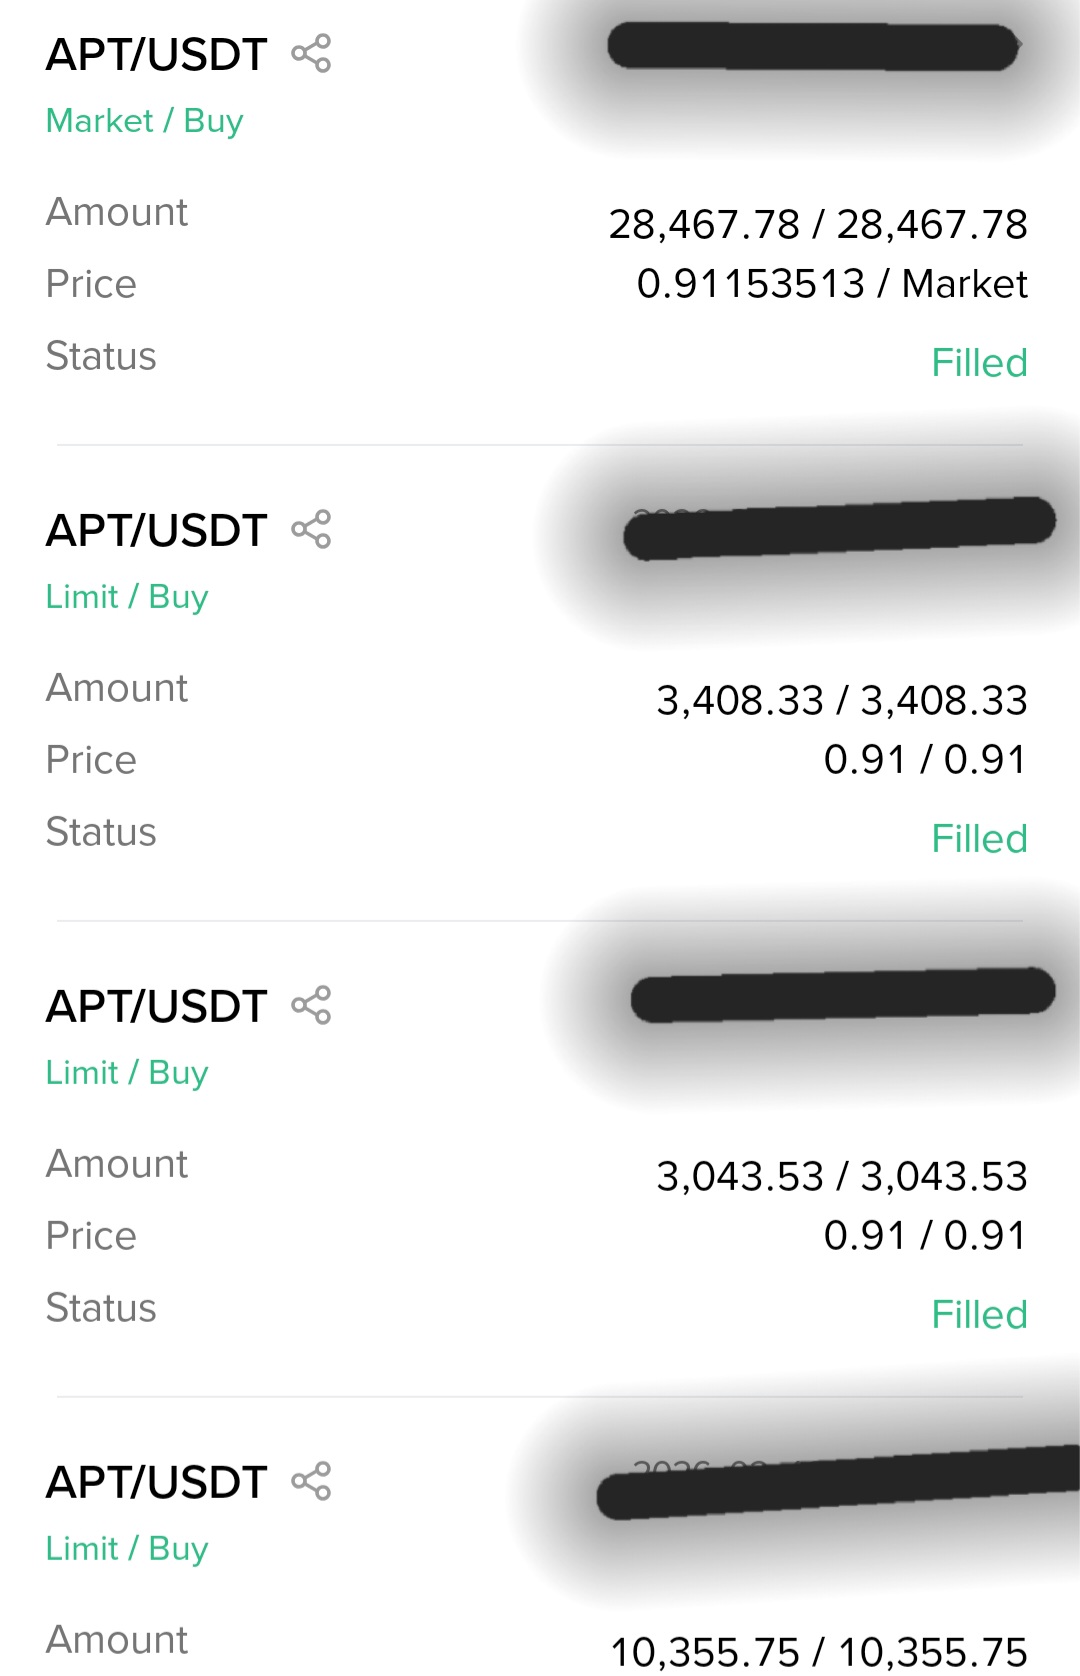Tap Limit / Buy label of 3,408.33 order

point(127,597)
